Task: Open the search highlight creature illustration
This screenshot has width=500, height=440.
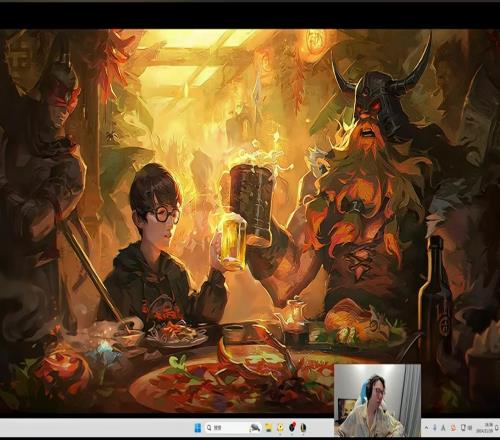Action: pos(255,428)
